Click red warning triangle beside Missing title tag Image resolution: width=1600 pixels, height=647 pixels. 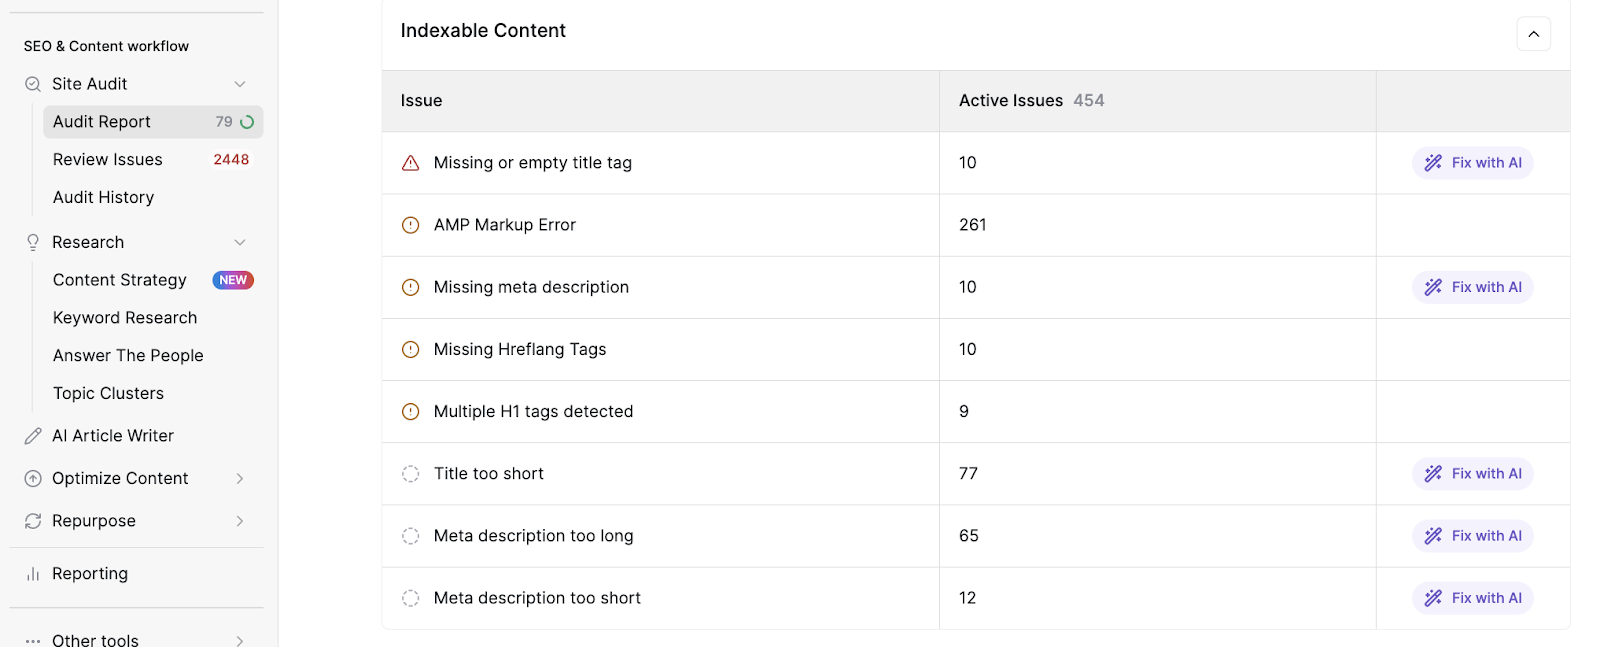click(410, 162)
